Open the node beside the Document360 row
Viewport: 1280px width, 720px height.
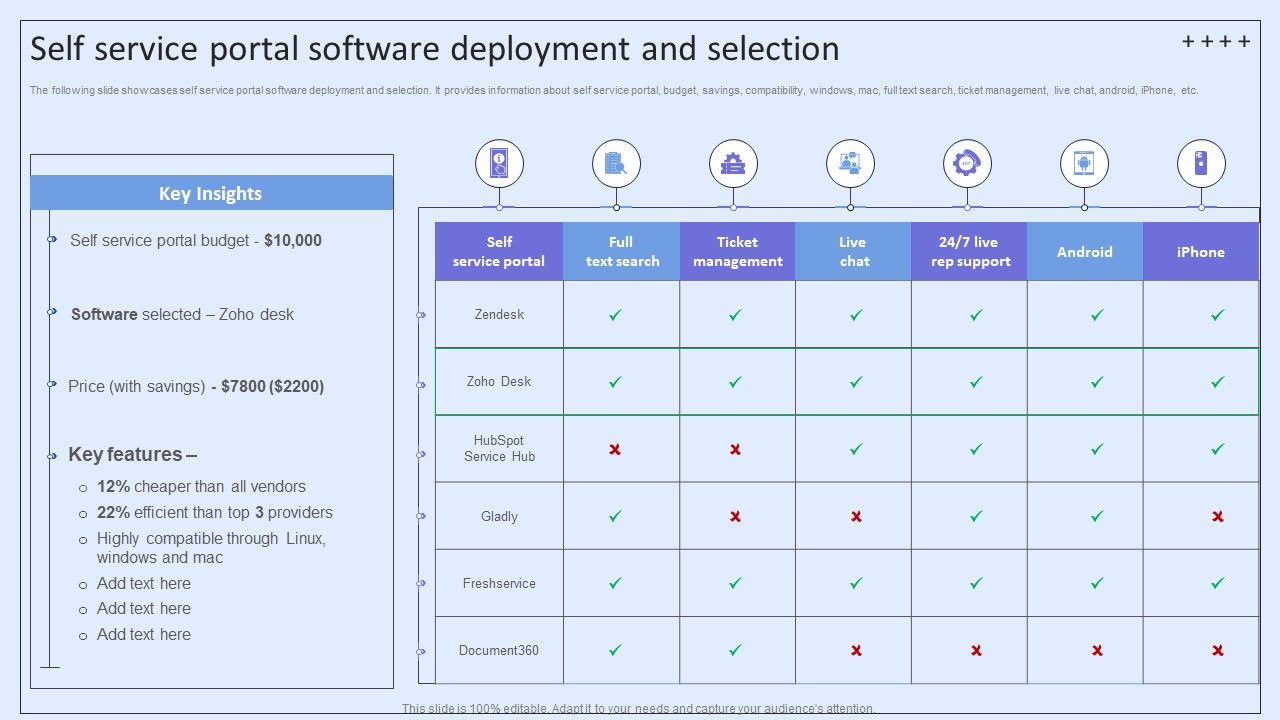pyautogui.click(x=418, y=650)
